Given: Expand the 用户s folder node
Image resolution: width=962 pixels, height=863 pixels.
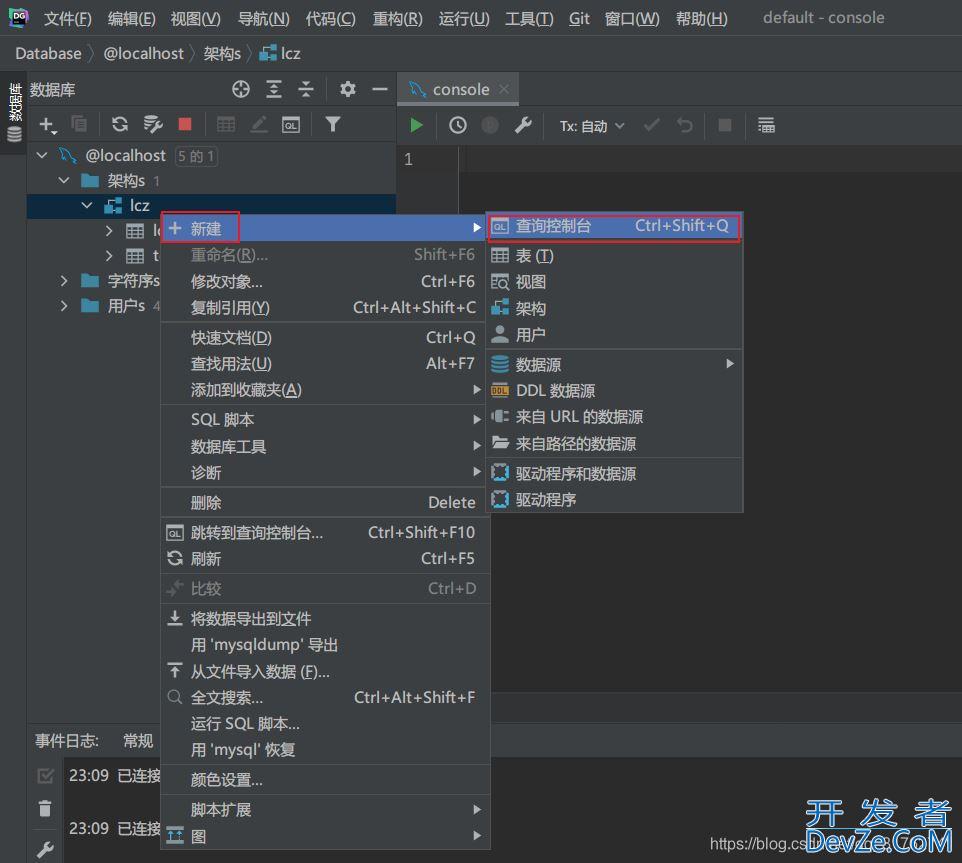Looking at the screenshot, I should (x=64, y=305).
